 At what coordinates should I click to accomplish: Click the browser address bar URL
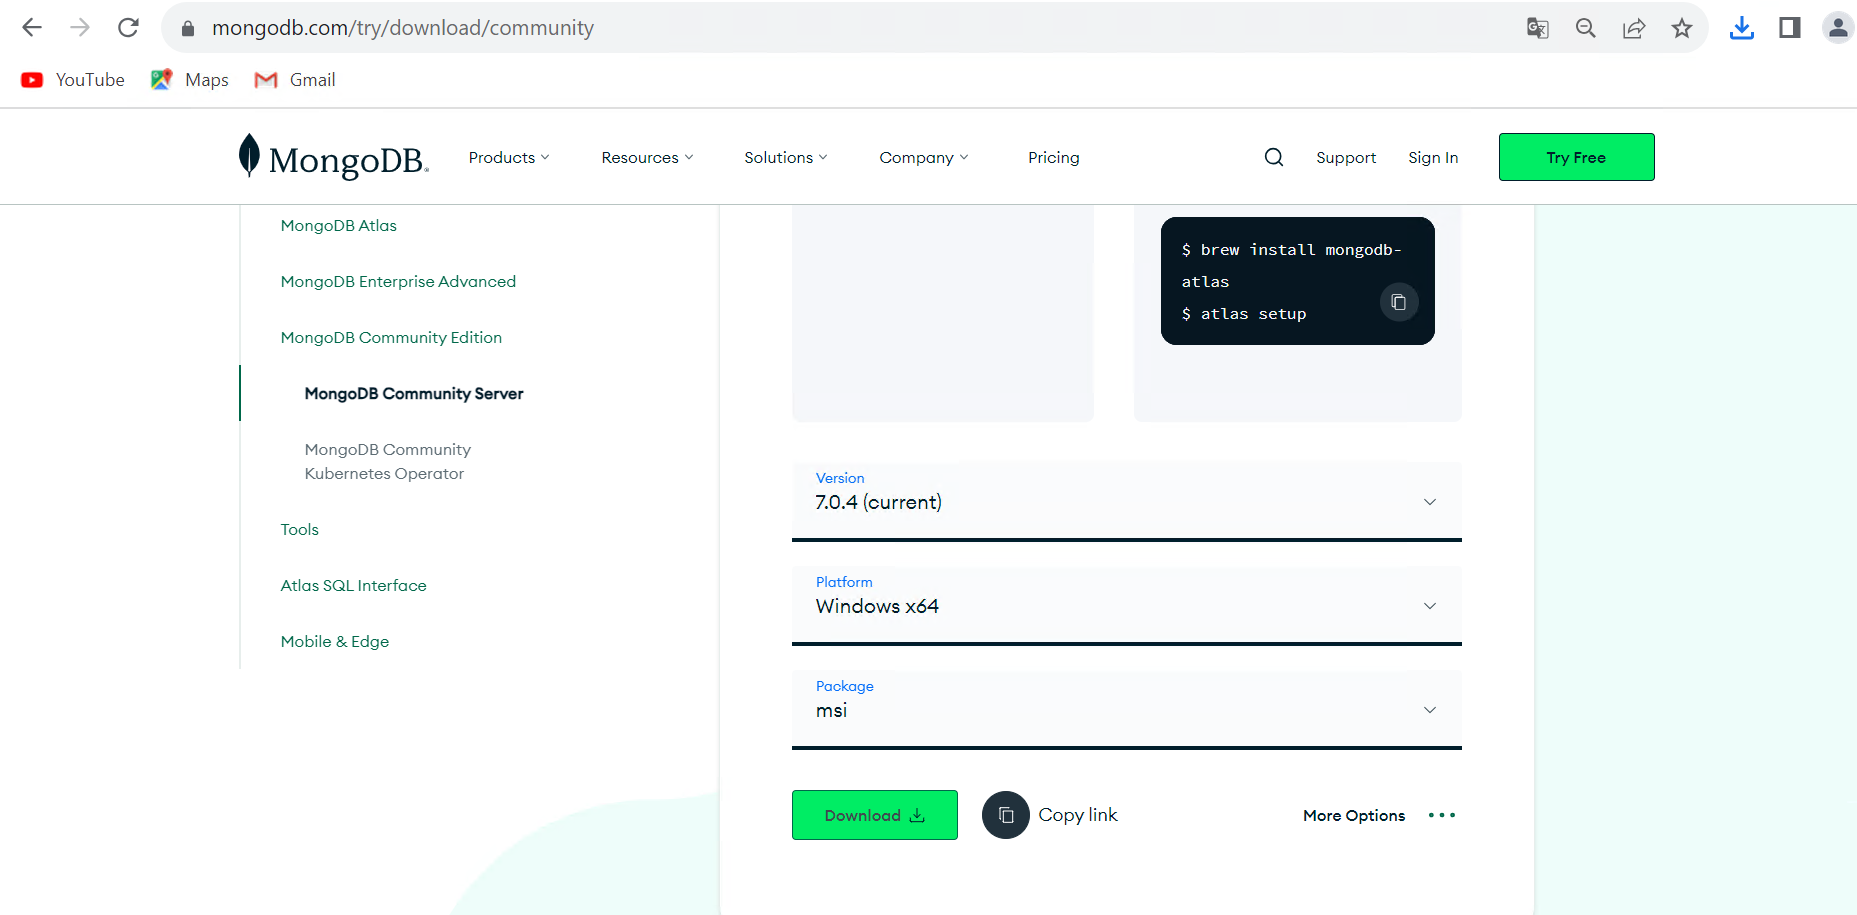(x=402, y=28)
